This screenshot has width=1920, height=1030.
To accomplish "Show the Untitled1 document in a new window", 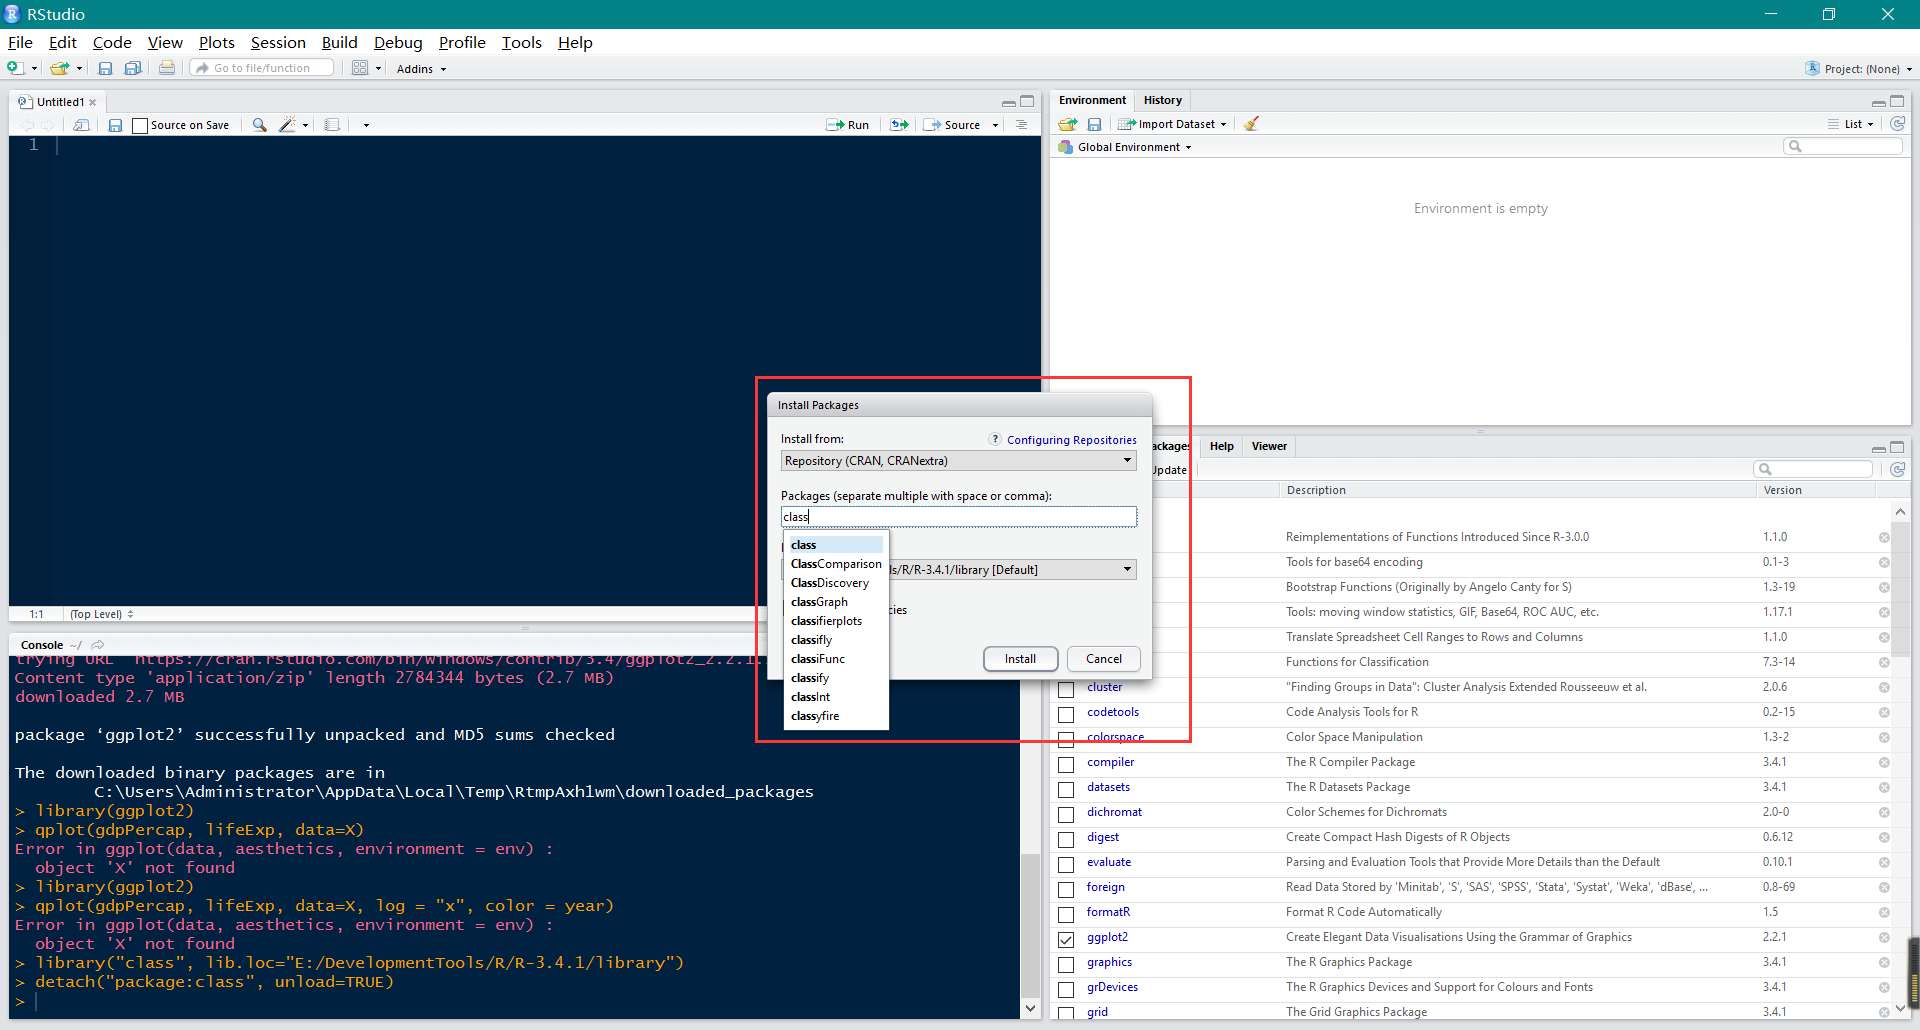I will click(82, 125).
